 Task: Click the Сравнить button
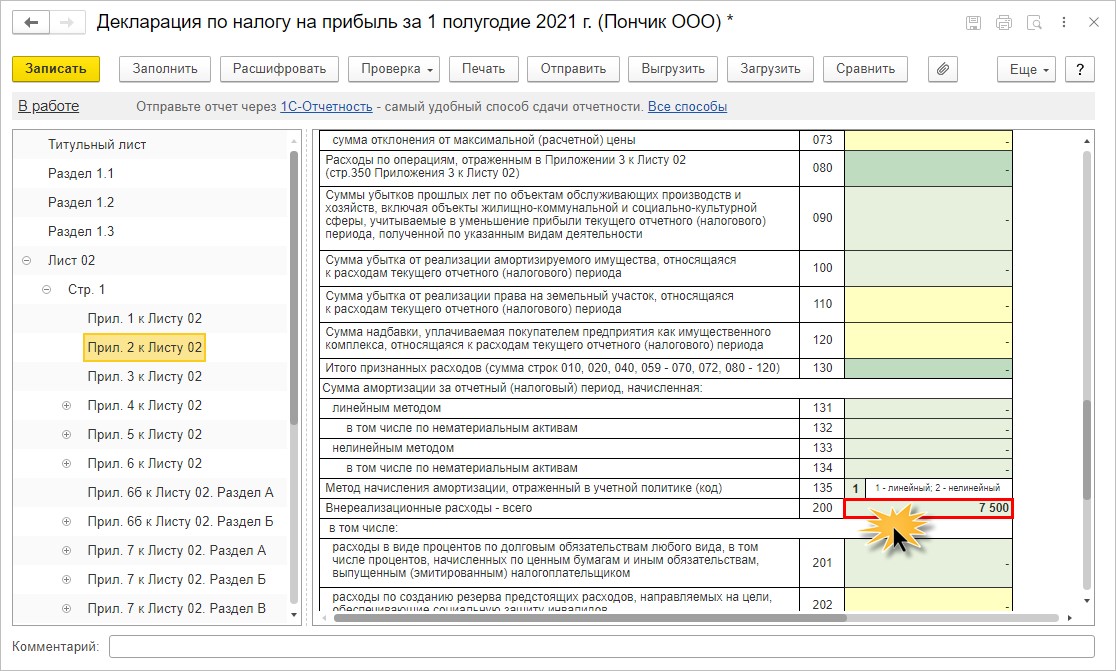(865, 69)
